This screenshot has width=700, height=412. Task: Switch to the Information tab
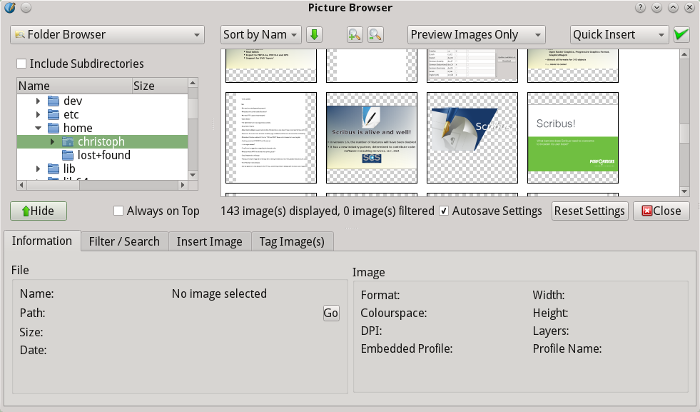tap(42, 241)
